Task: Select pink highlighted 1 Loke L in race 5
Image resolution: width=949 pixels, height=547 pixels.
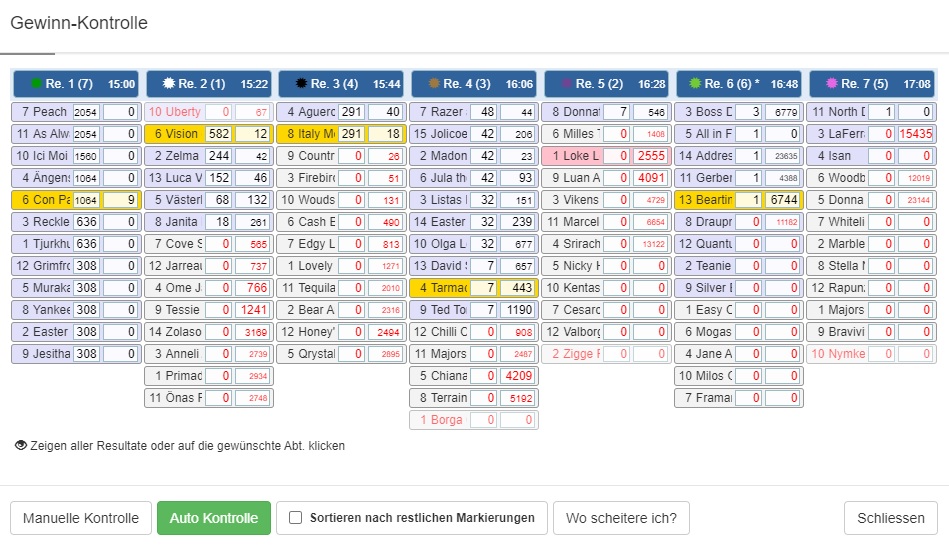Action: click(x=606, y=156)
